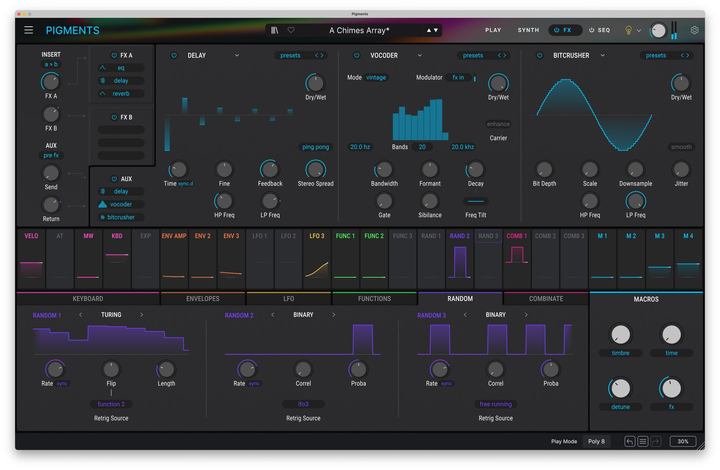Change vocoder Mode from vintage
The width and height of the screenshot is (720, 470).
(x=376, y=77)
